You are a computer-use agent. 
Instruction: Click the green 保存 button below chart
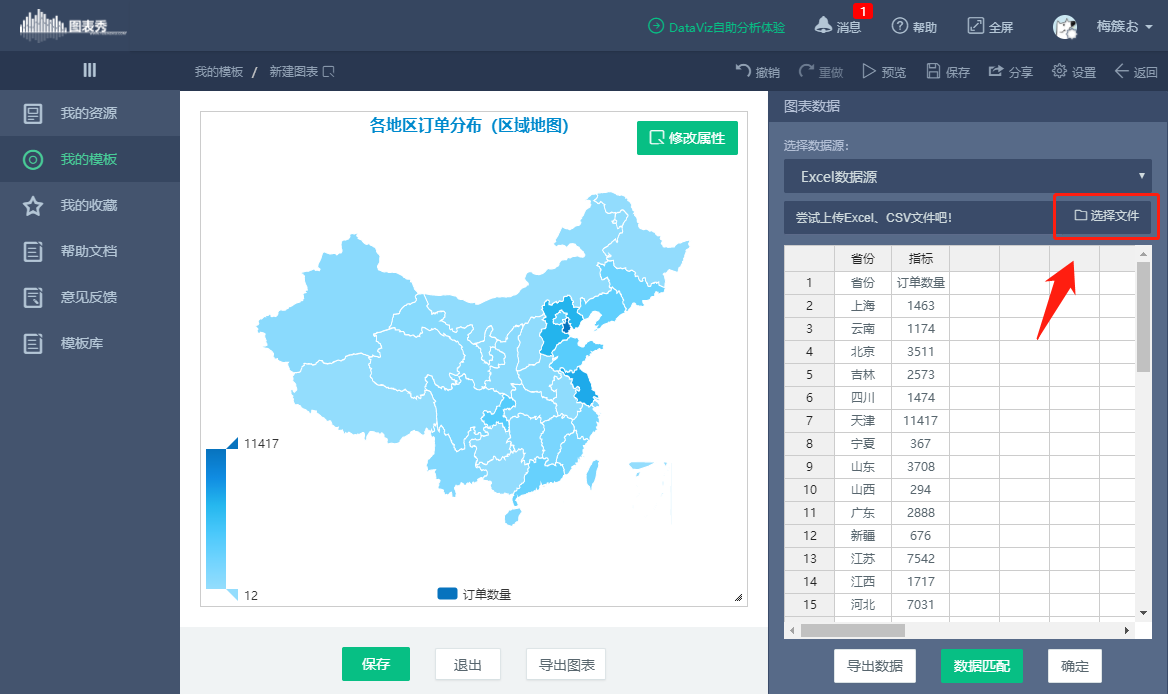pyautogui.click(x=376, y=664)
